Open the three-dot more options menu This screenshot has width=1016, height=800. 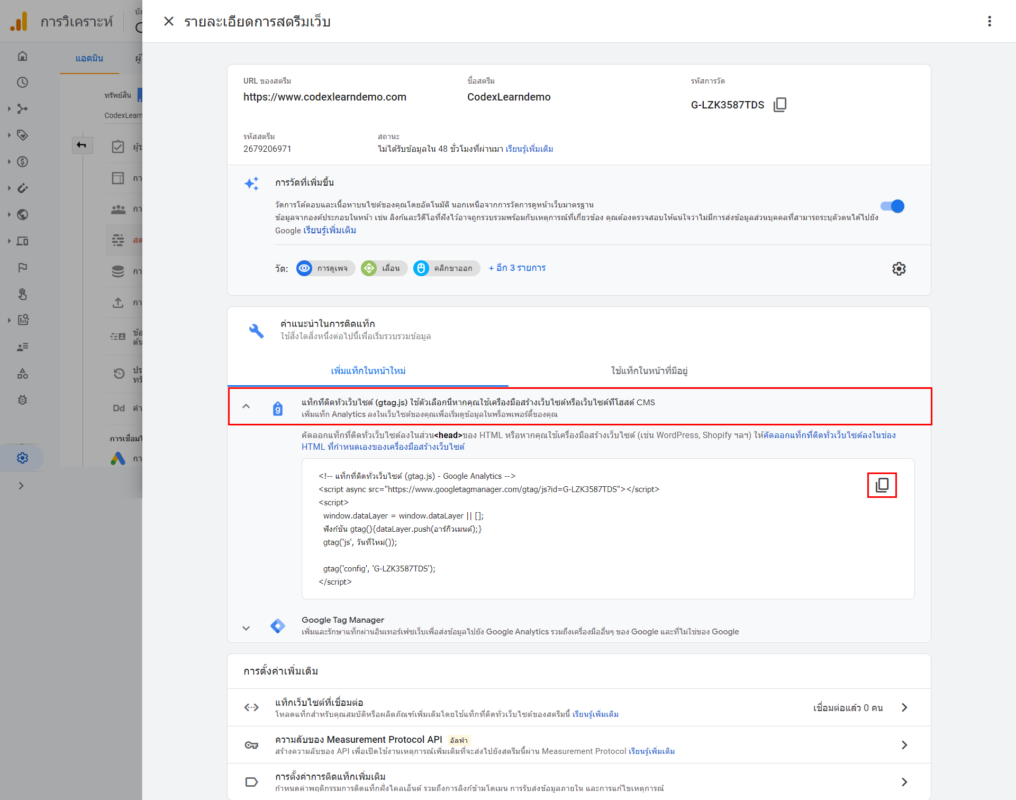[x=989, y=21]
